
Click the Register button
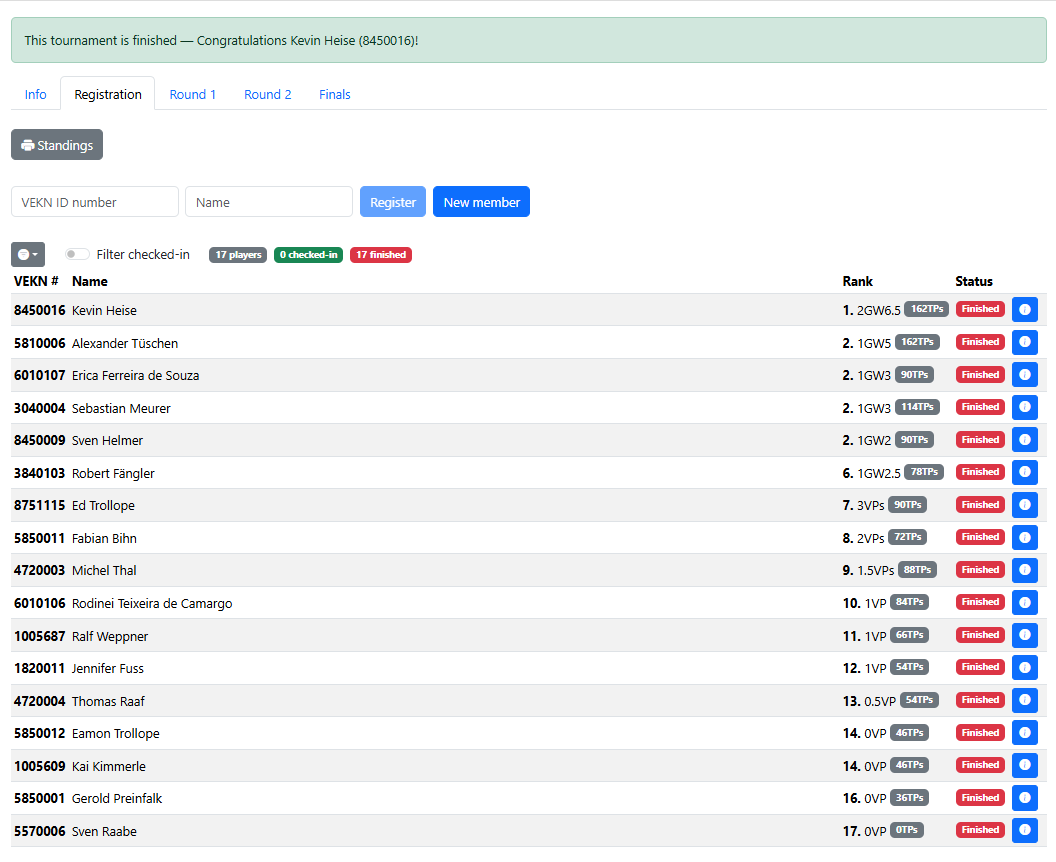pyautogui.click(x=393, y=202)
